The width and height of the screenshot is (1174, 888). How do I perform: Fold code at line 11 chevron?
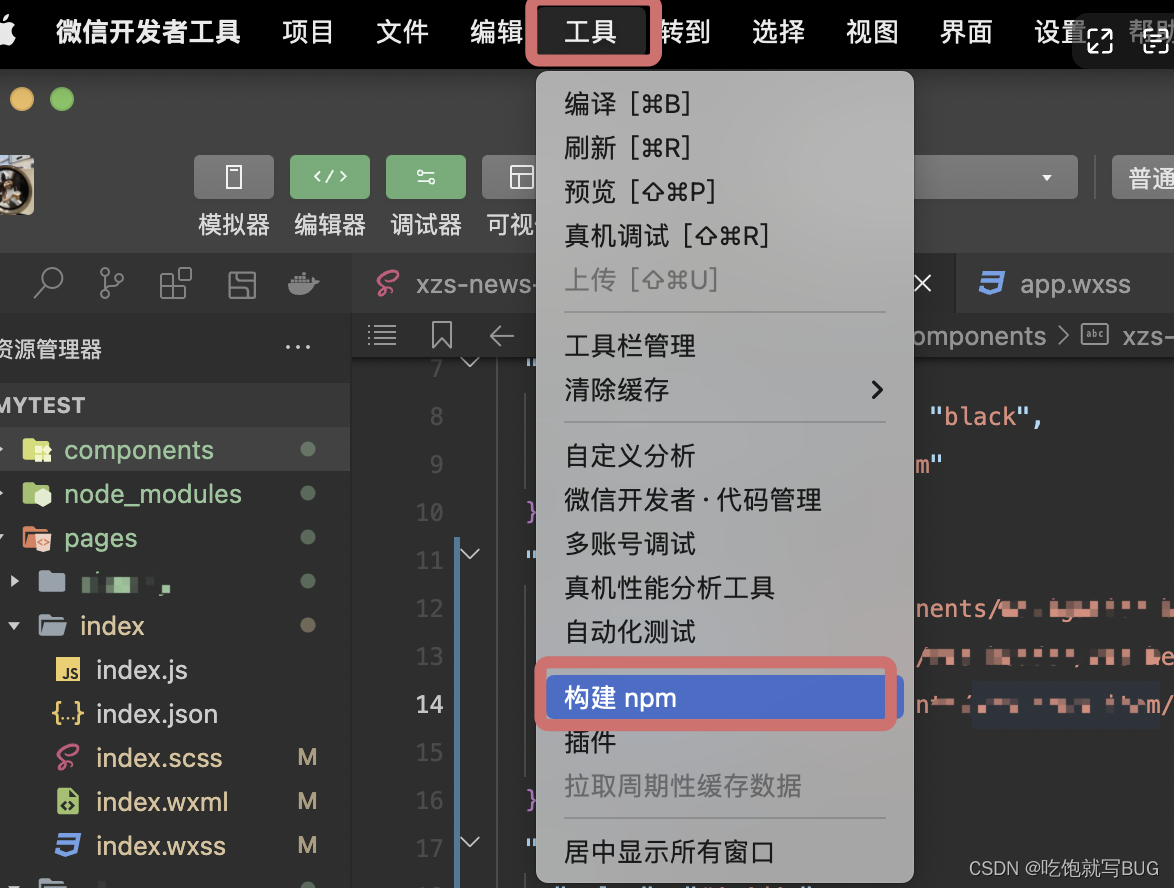tap(469, 554)
